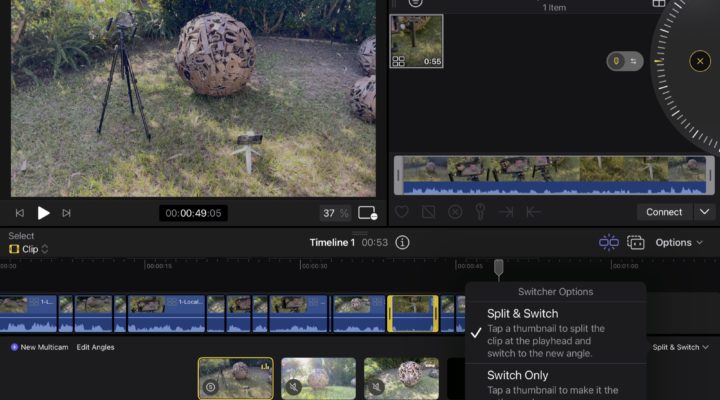Connect the clip to timeline

(x=664, y=212)
